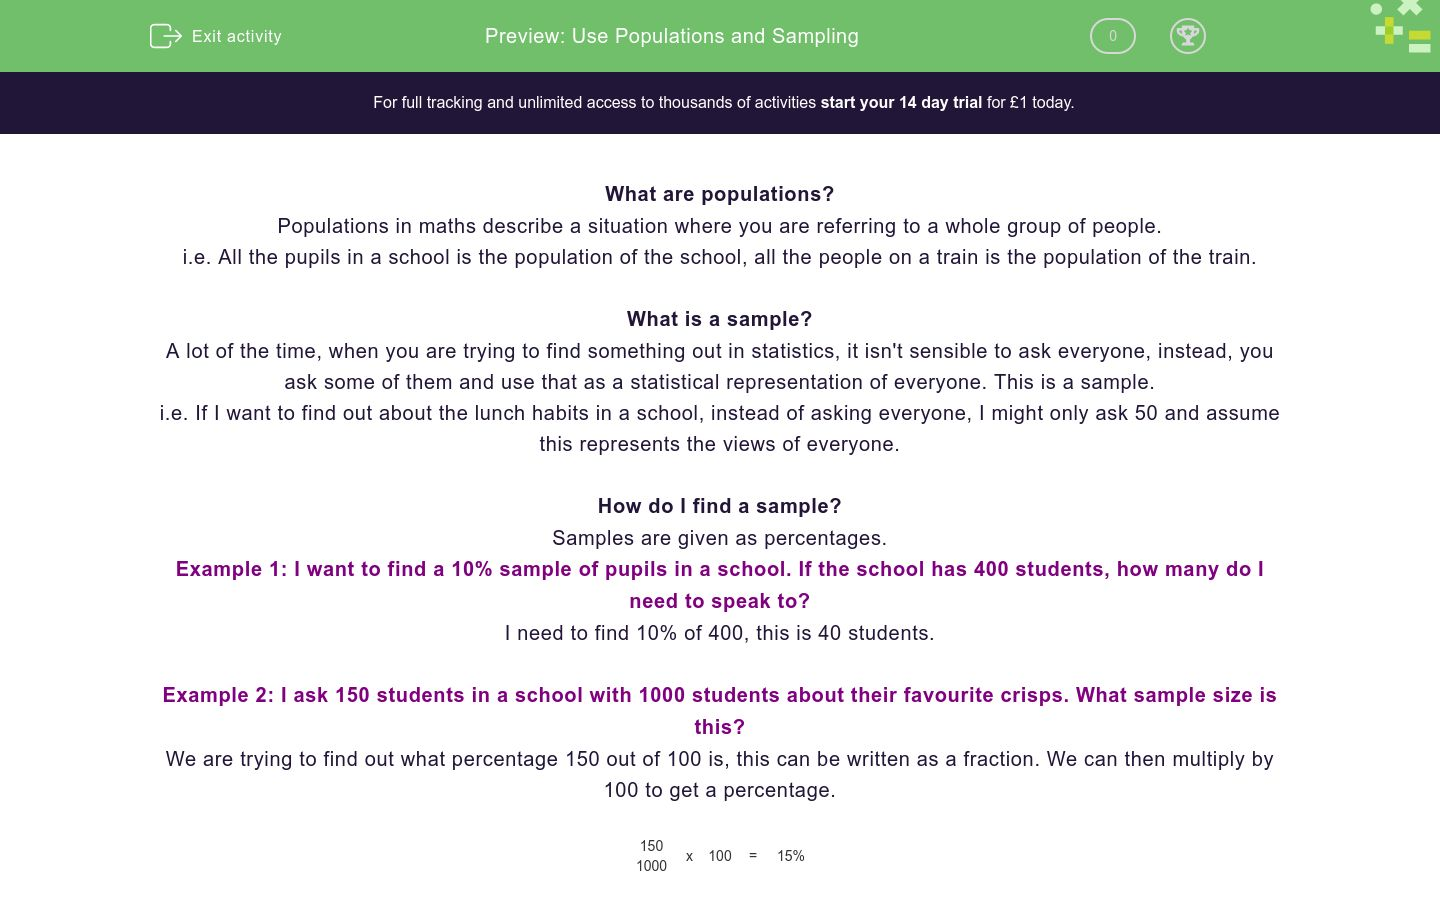Image resolution: width=1440 pixels, height=900 pixels.
Task: Select the purple Example 1 question text
Action: pos(719,585)
